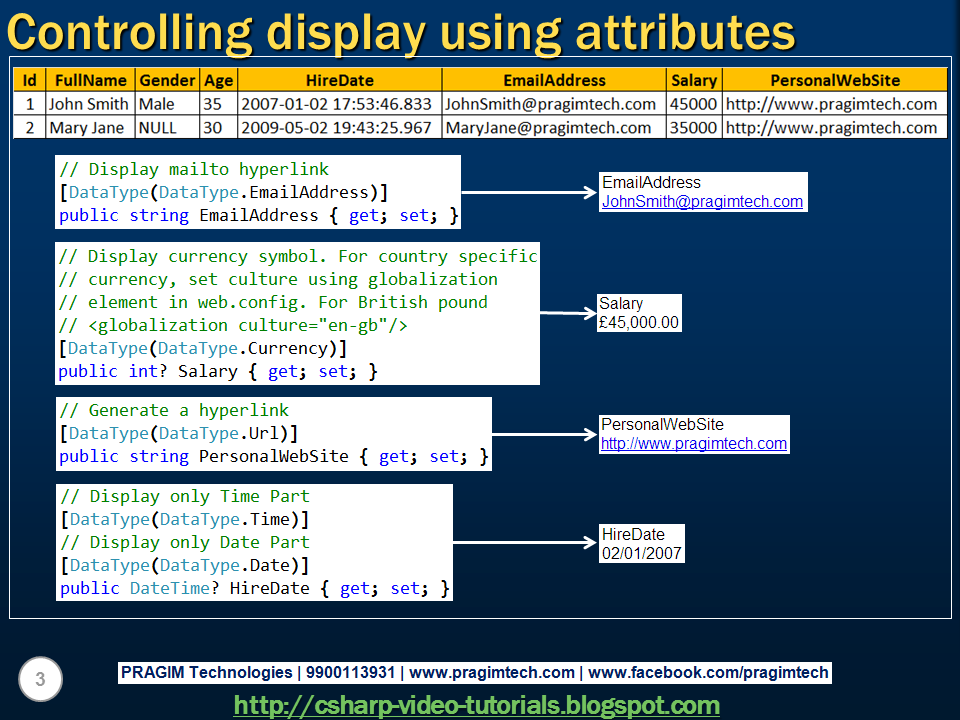Click the age value 35

click(x=219, y=104)
